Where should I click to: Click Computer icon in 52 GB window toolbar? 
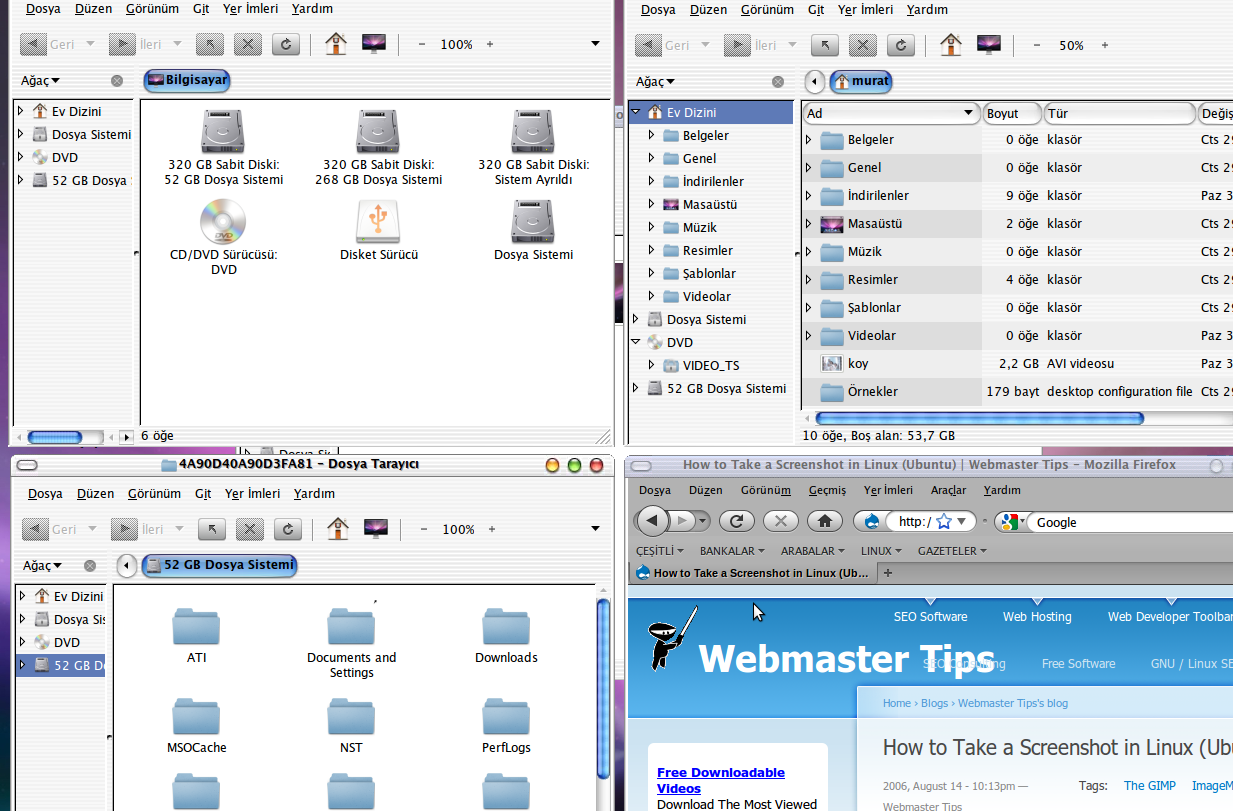[x=376, y=528]
